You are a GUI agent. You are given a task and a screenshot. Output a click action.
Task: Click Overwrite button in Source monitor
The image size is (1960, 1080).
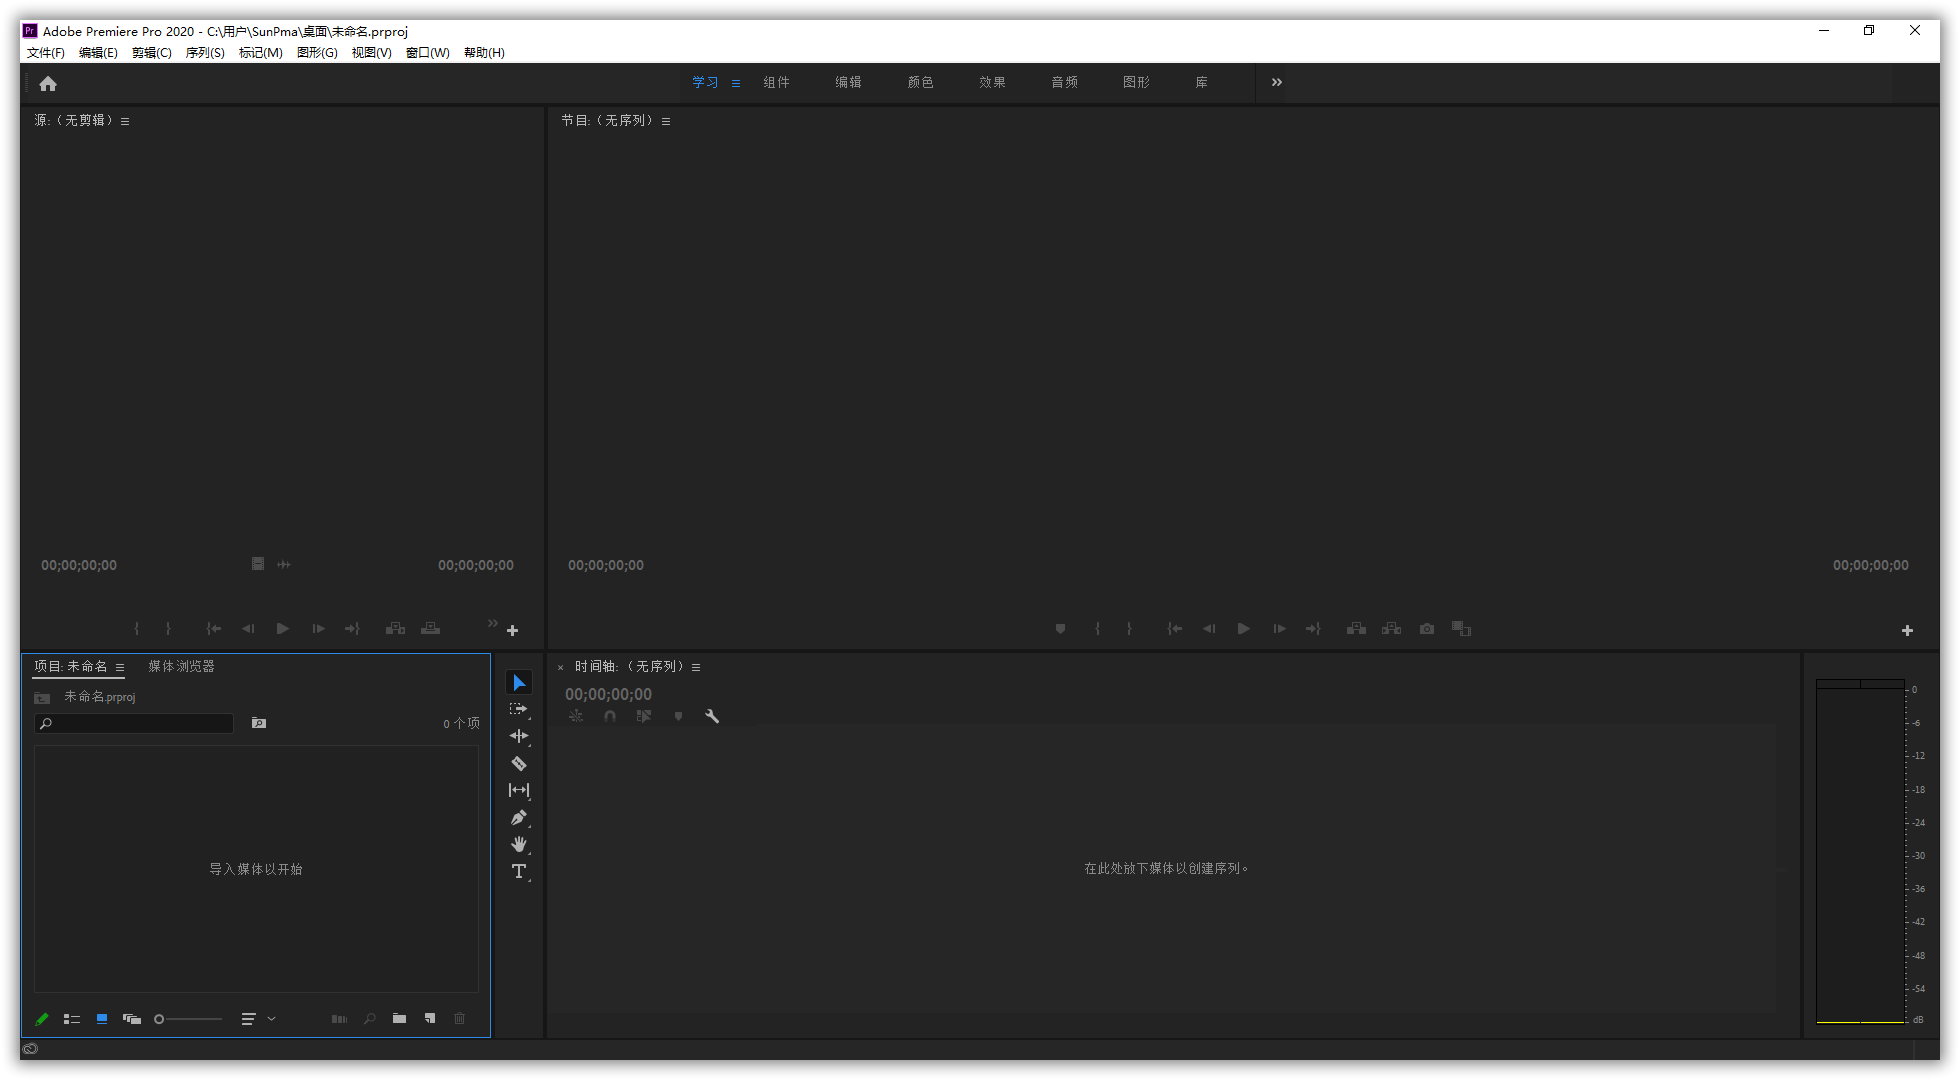[x=430, y=629]
